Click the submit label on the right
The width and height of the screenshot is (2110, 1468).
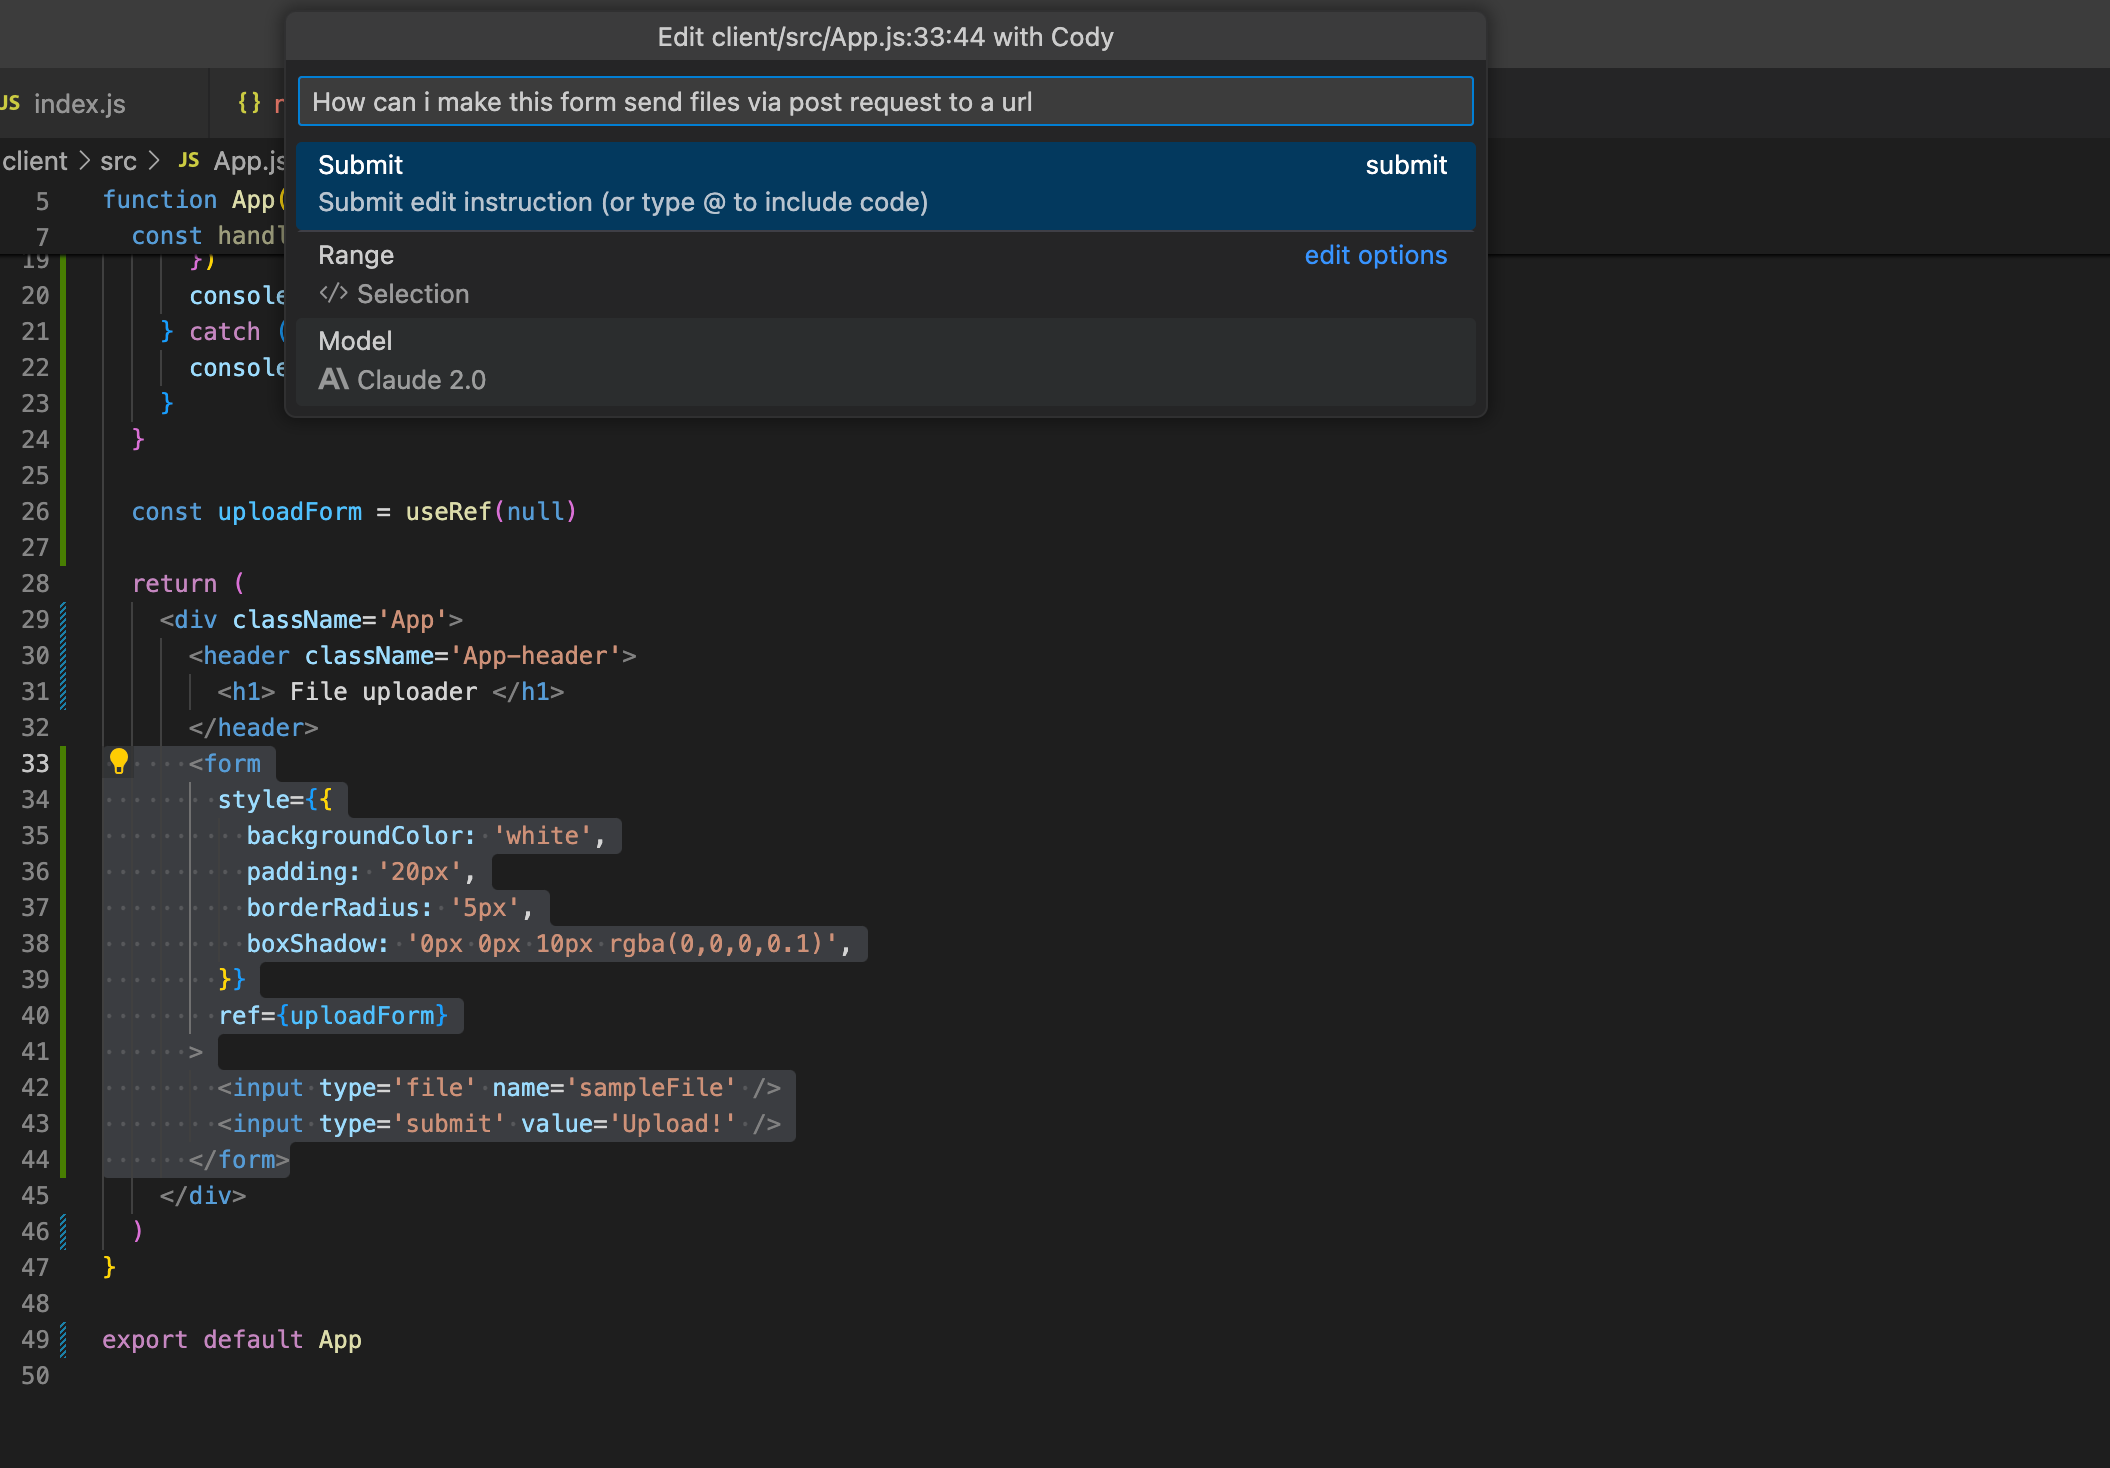click(x=1406, y=165)
